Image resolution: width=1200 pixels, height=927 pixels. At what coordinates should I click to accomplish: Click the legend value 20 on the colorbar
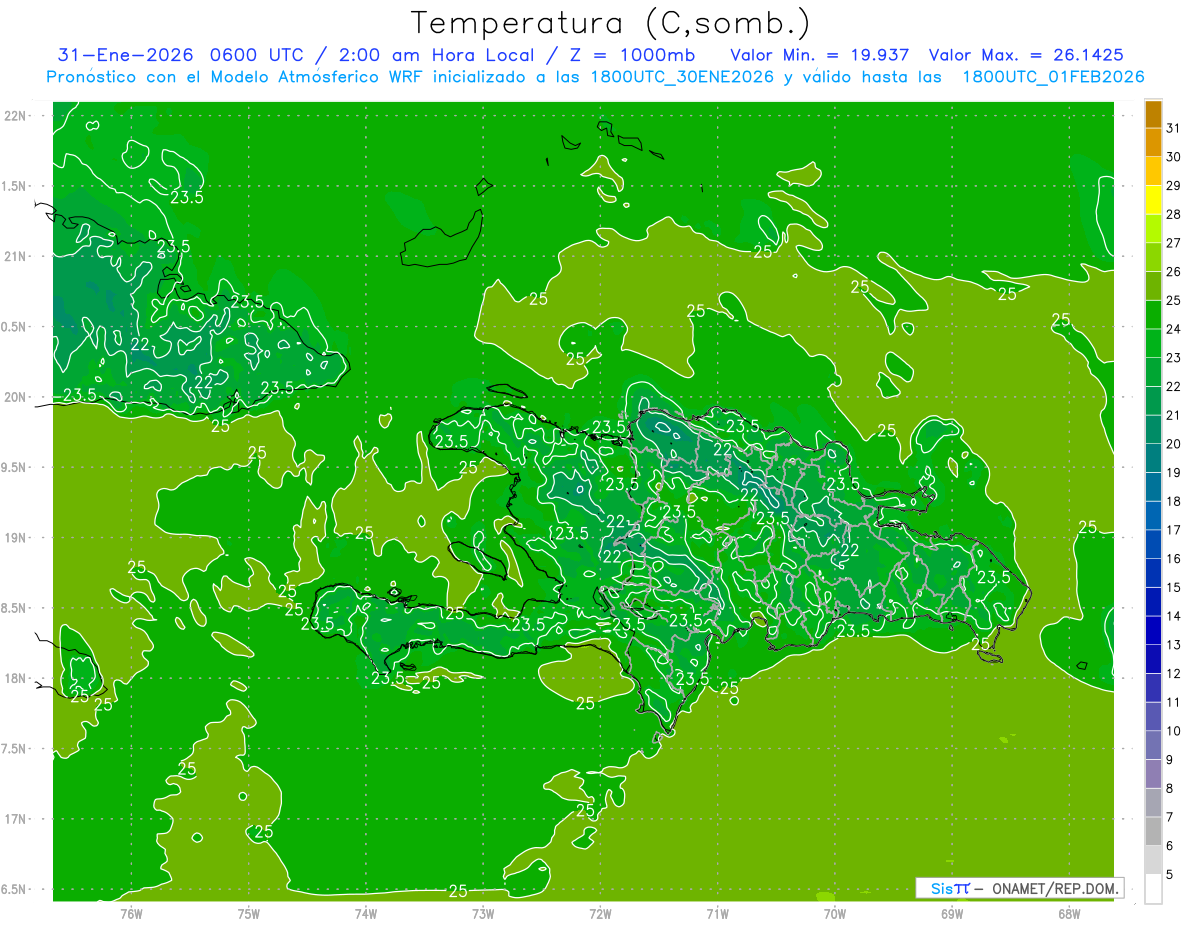point(1174,444)
